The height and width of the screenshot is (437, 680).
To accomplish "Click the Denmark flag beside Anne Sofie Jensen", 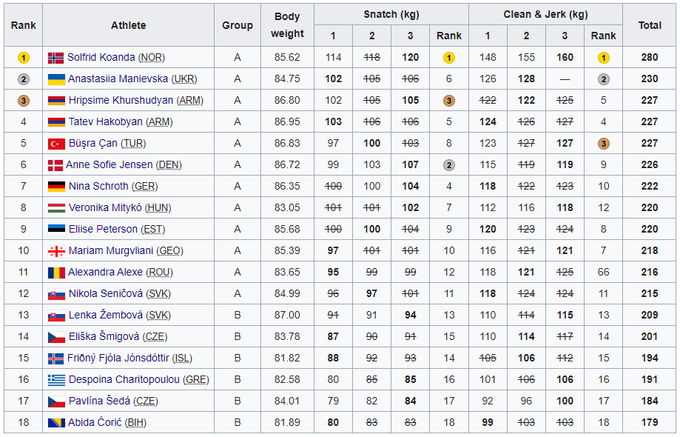I will (x=55, y=165).
